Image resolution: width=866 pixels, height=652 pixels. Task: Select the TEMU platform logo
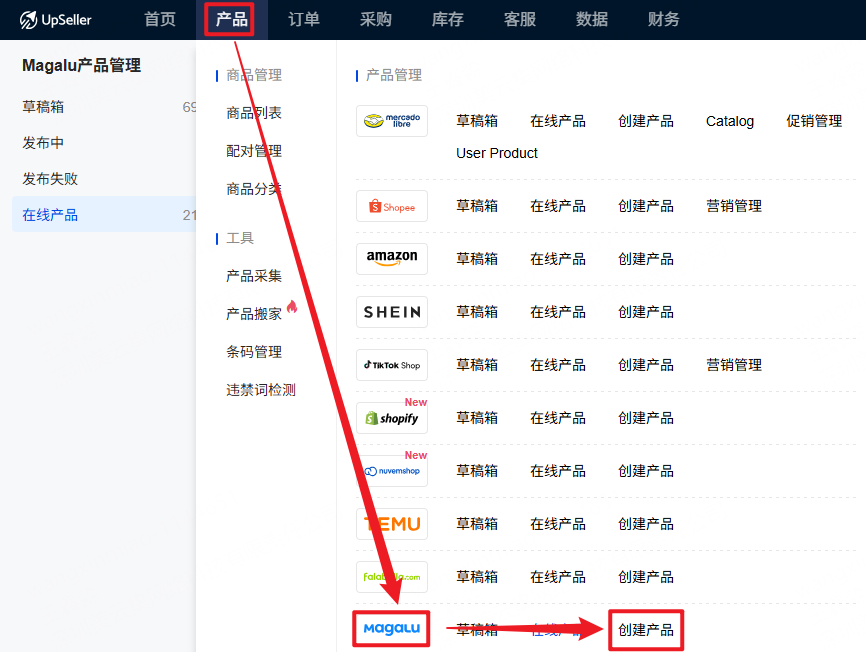point(392,524)
